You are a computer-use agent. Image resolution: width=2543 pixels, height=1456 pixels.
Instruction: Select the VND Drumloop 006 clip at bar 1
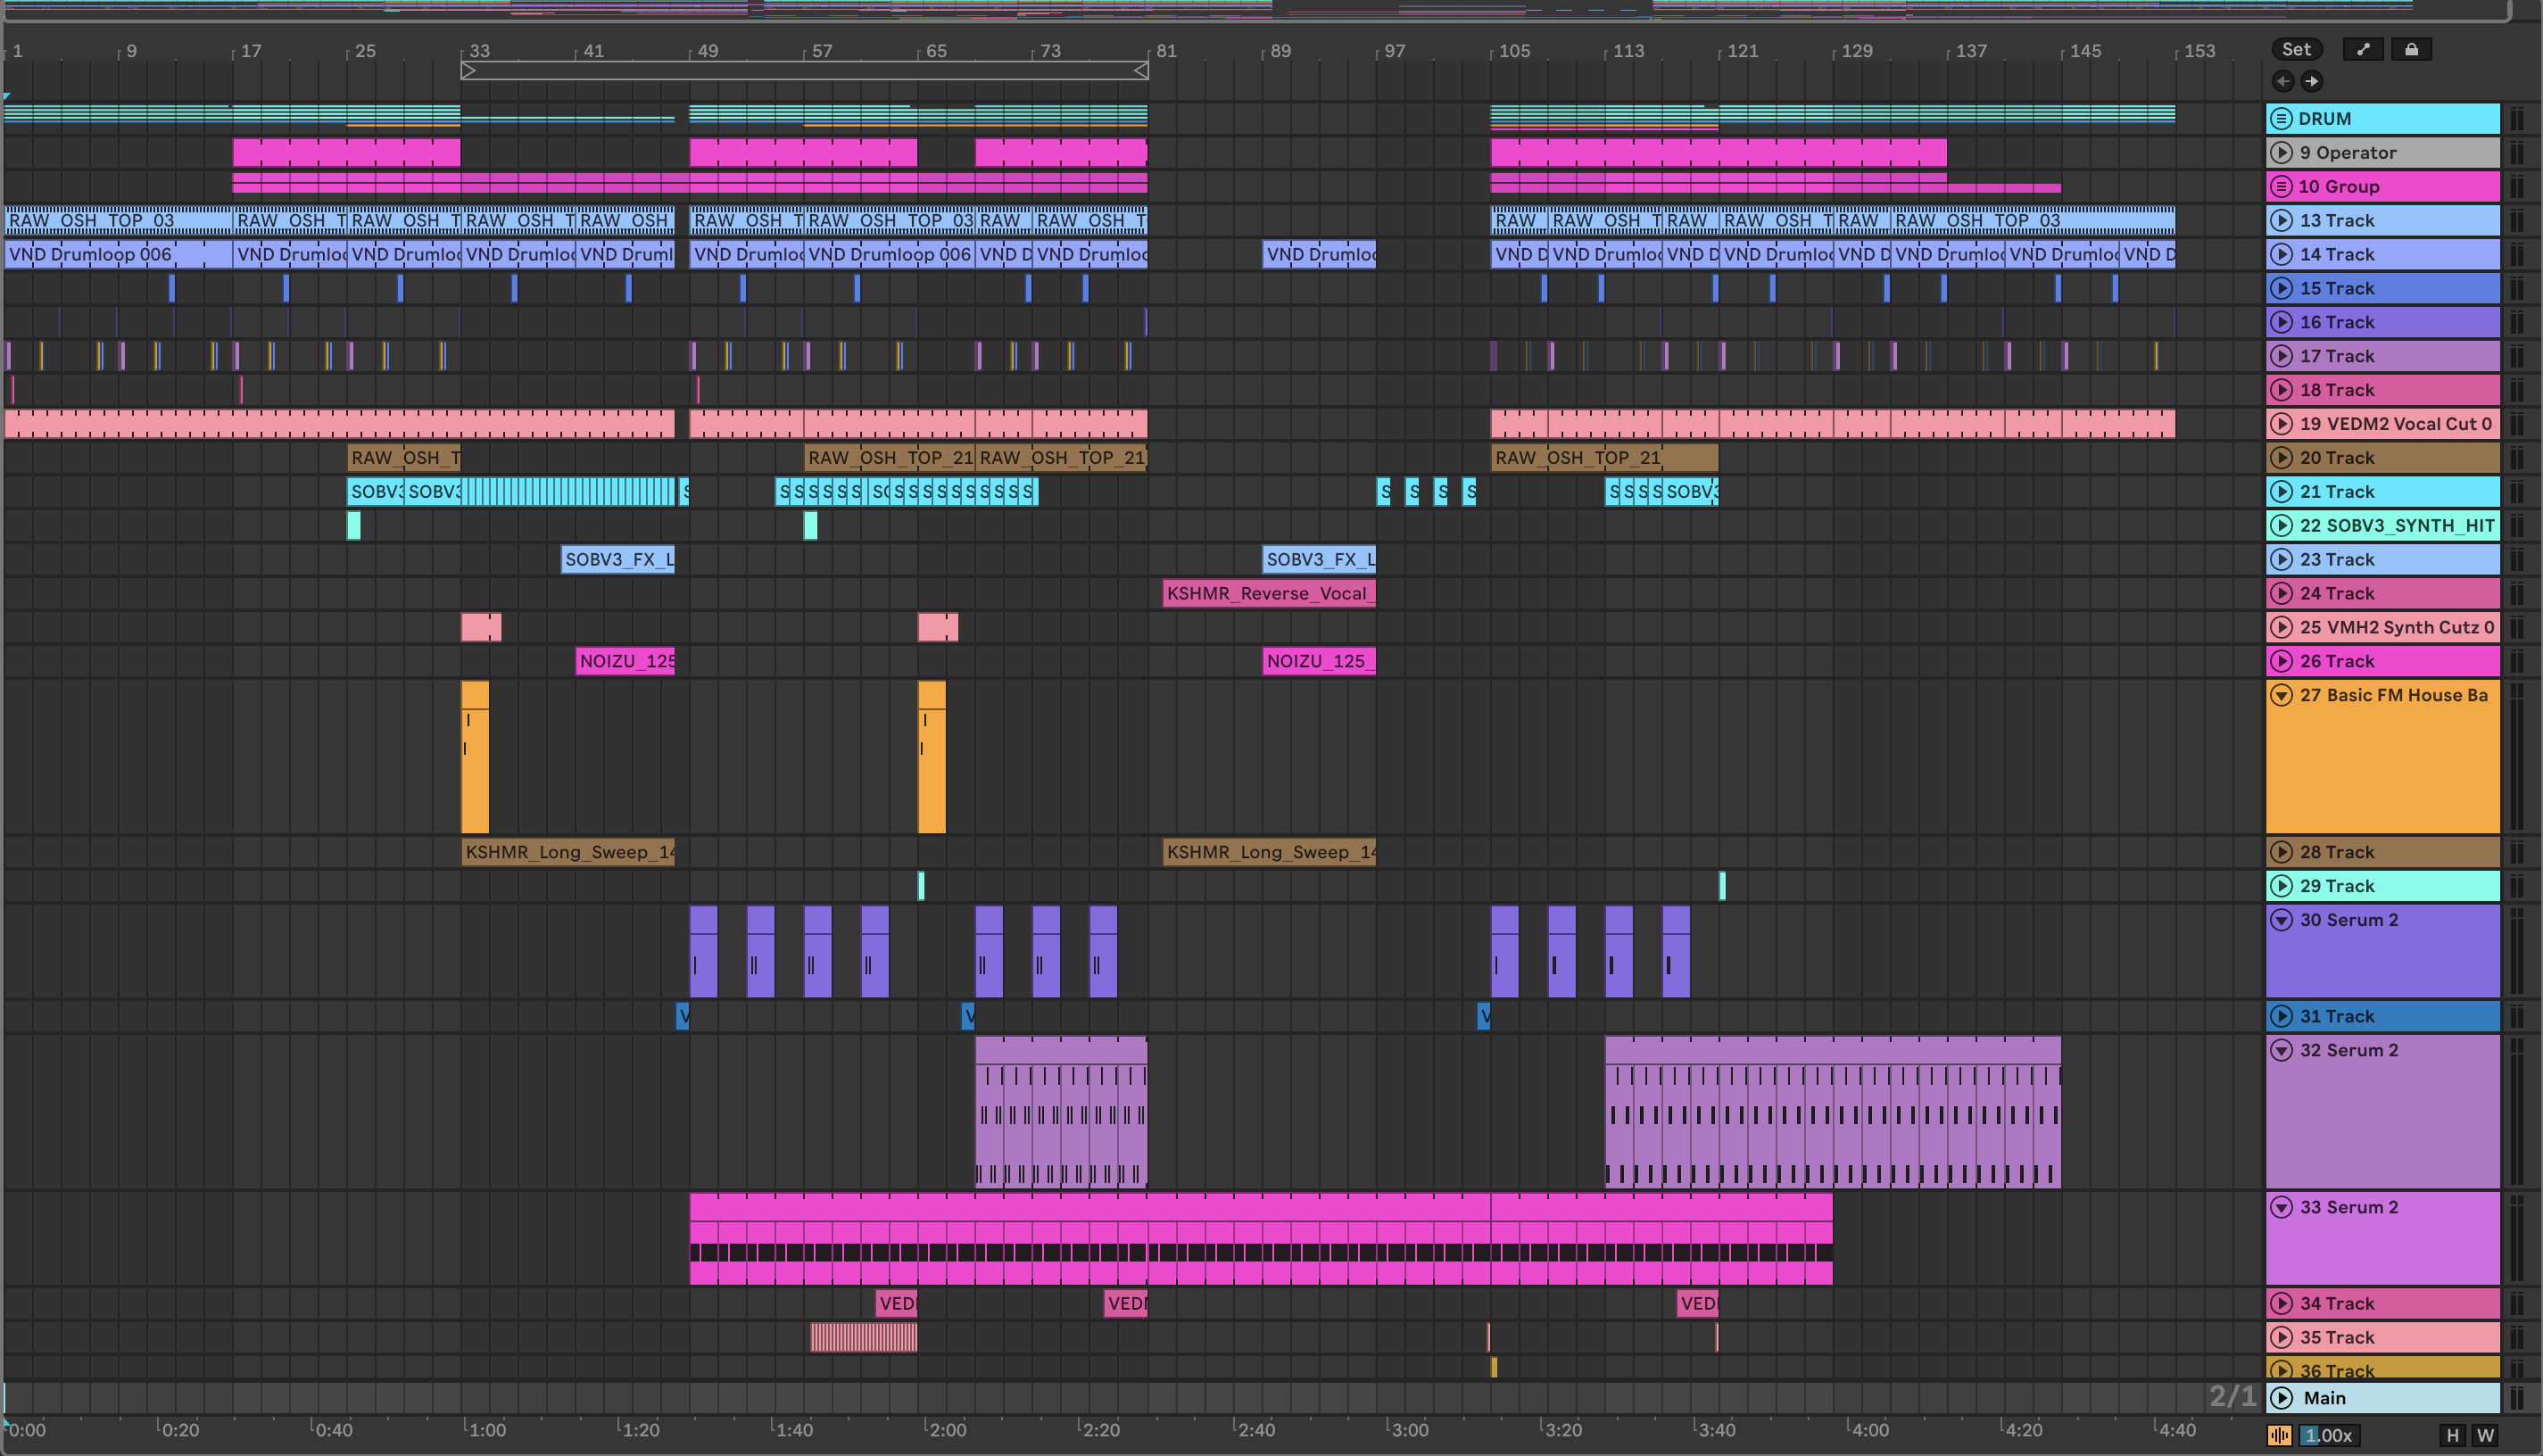tap(118, 254)
